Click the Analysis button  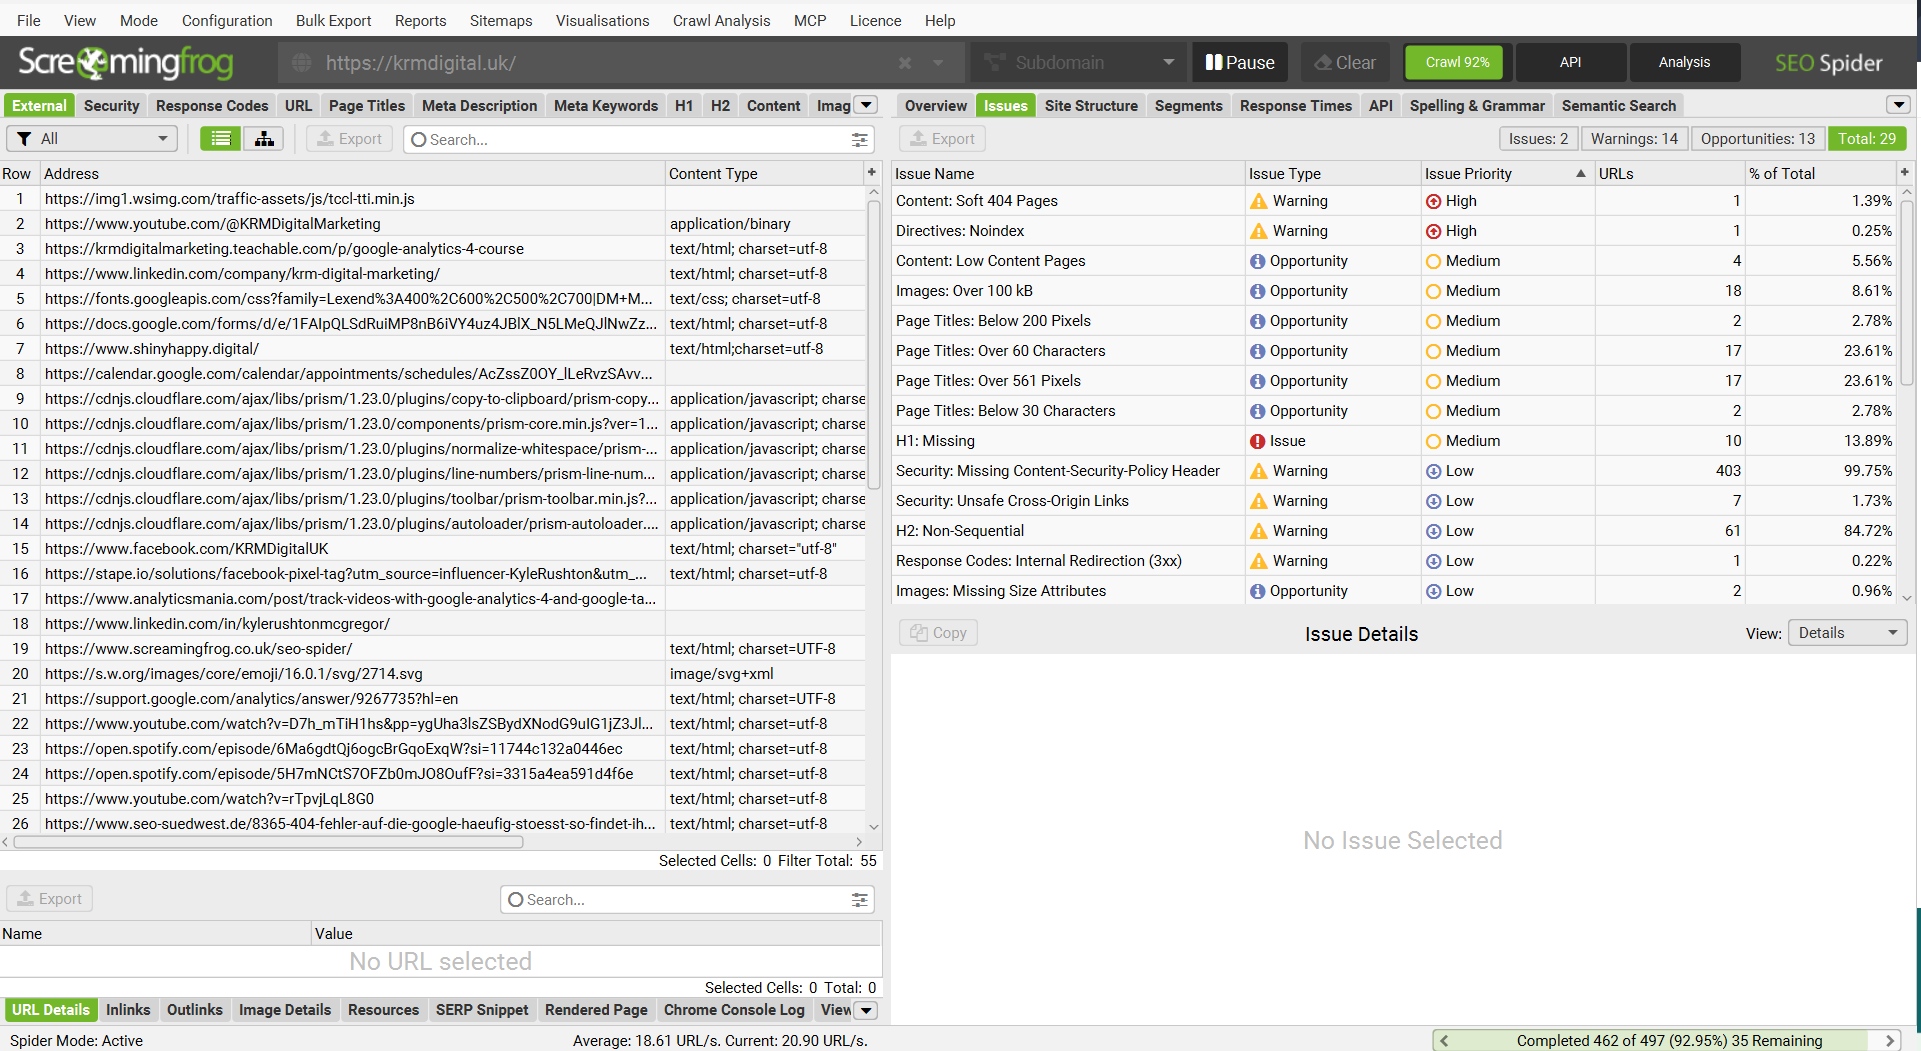(1684, 63)
